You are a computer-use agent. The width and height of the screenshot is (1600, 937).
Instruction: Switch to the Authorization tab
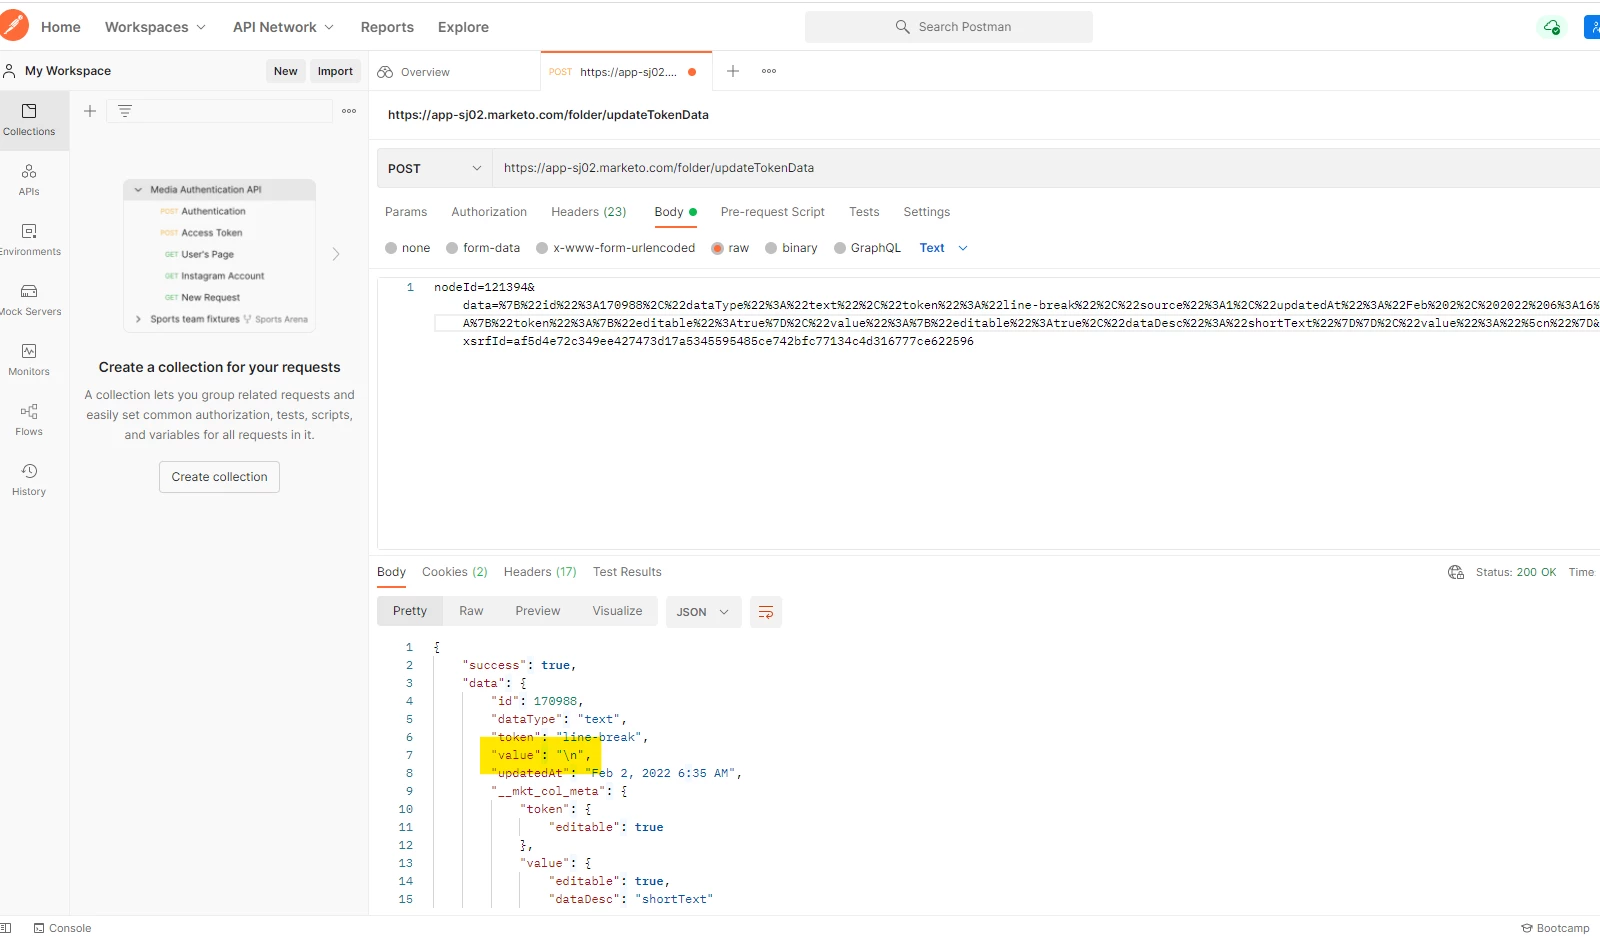(489, 212)
